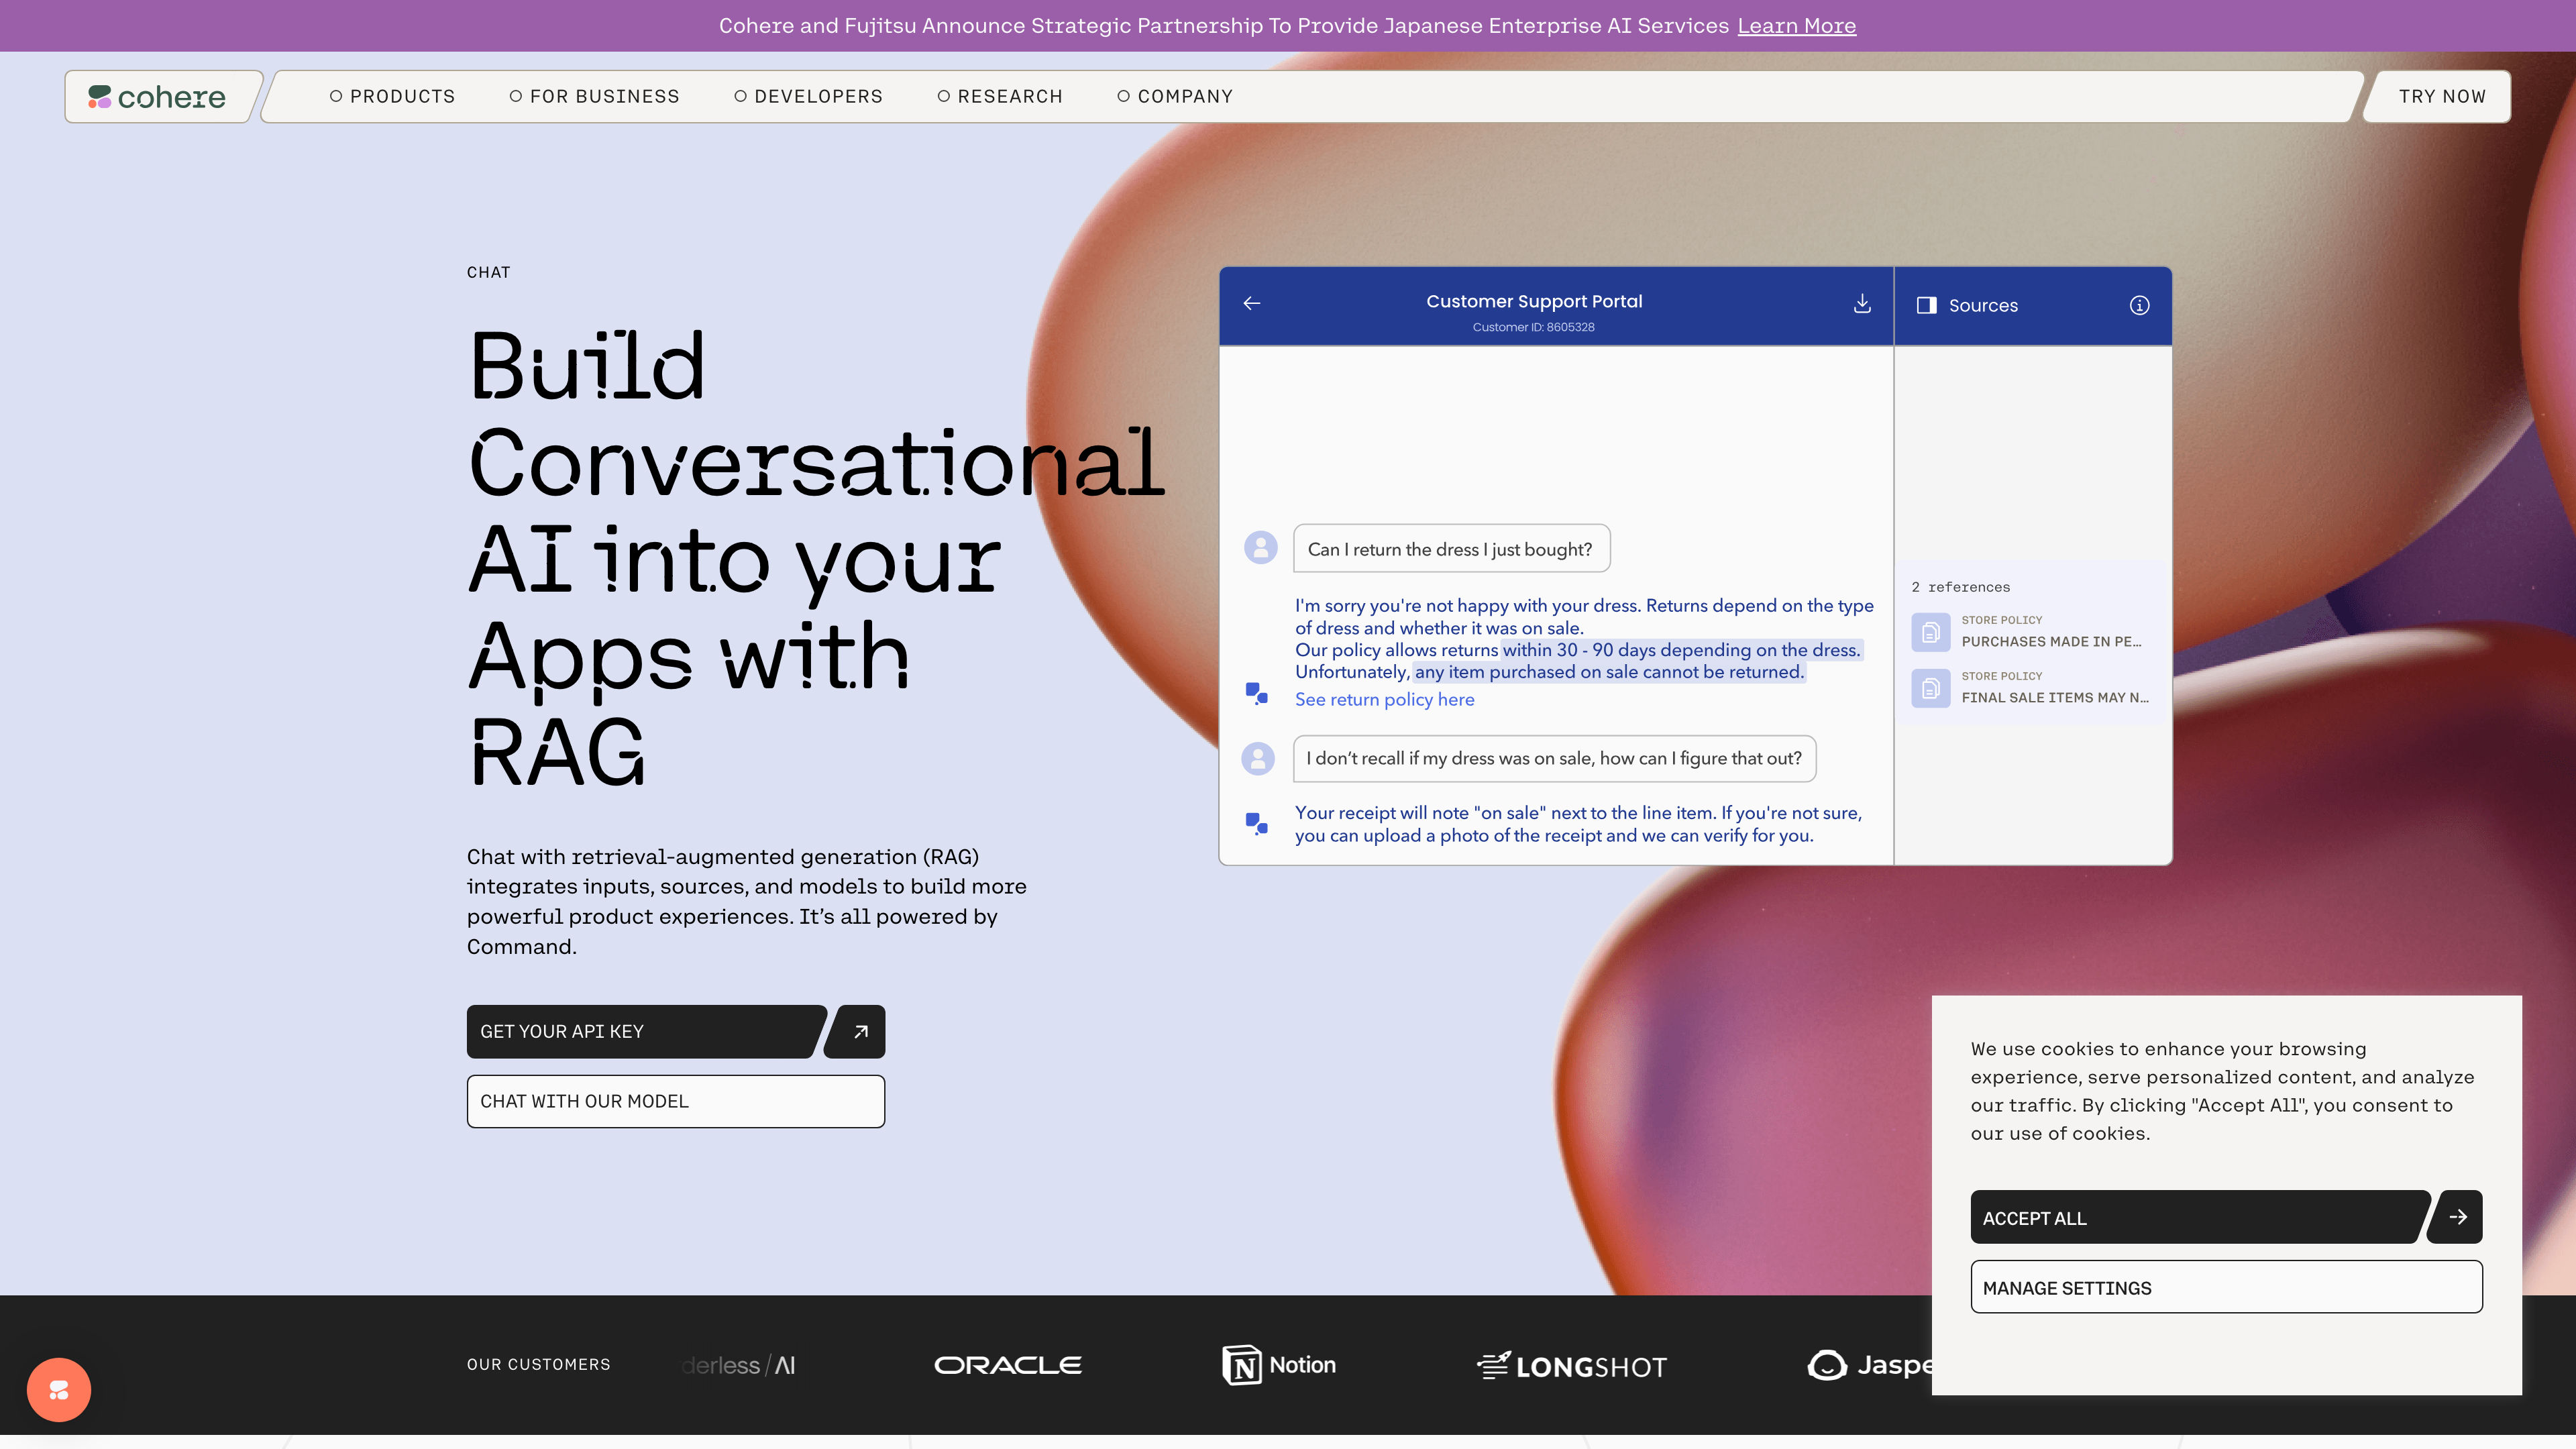Open the Company menu

click(x=1175, y=96)
